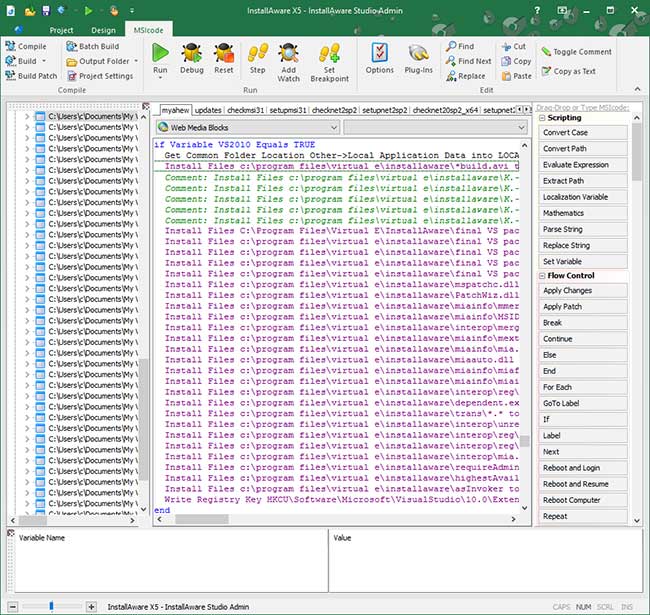Viewport: 650px width, 615px height.
Task: Click the green run arrow in quick access toolbar
Action: point(88,11)
